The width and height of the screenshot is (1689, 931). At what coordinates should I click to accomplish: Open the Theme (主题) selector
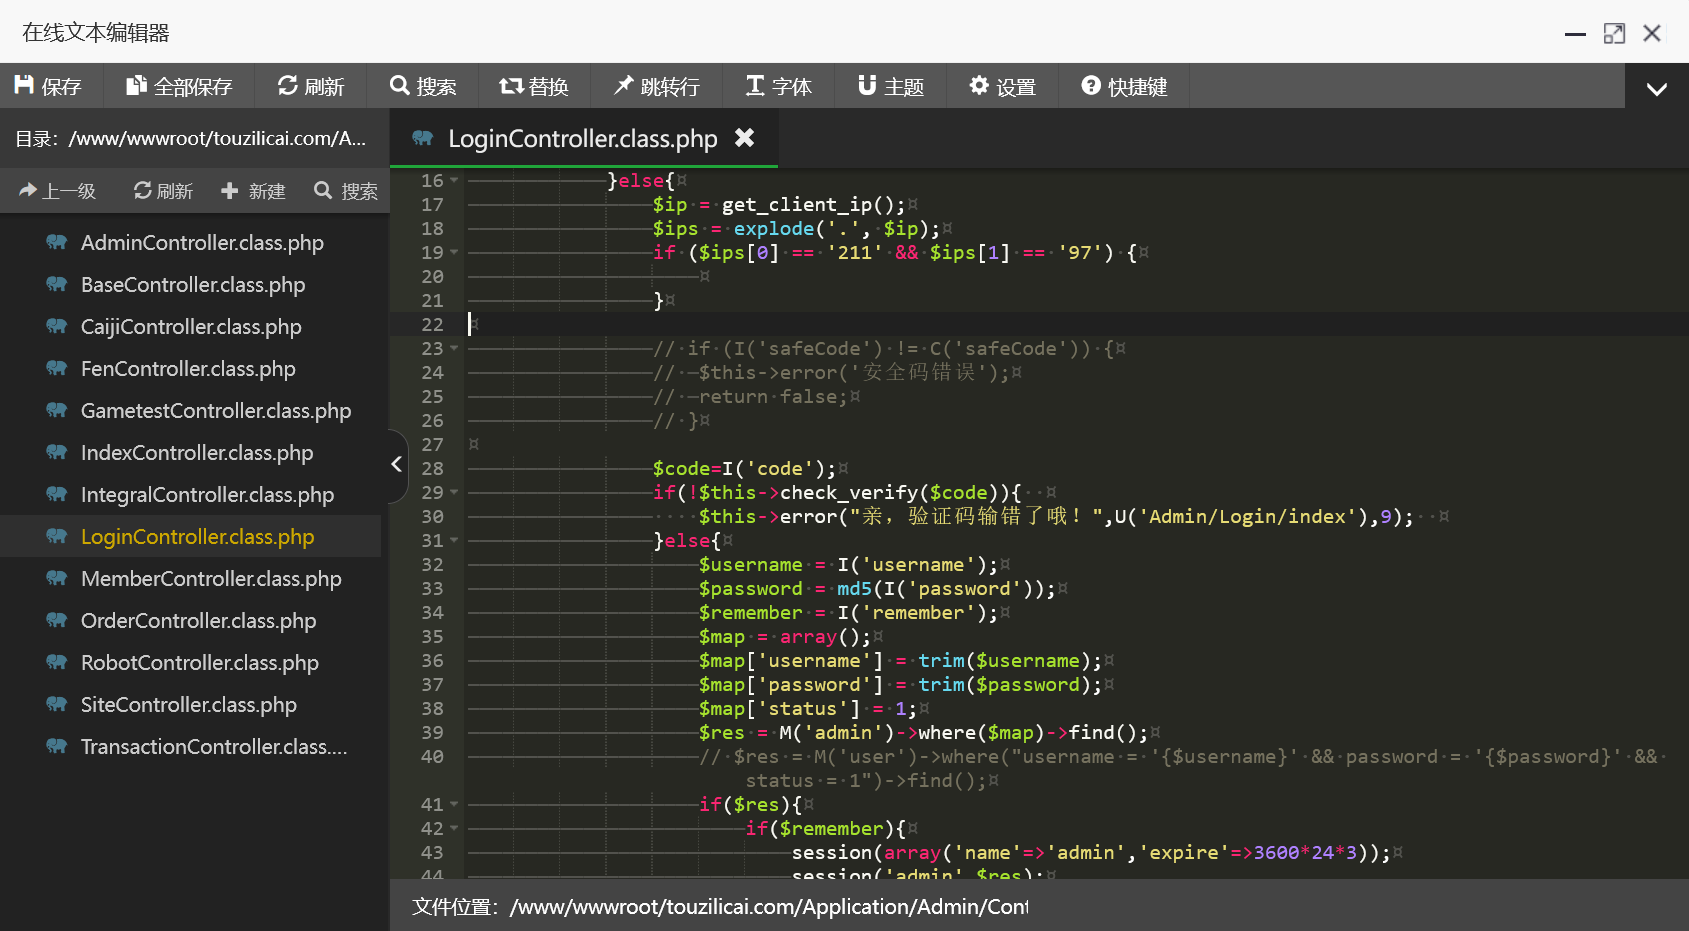click(x=890, y=86)
